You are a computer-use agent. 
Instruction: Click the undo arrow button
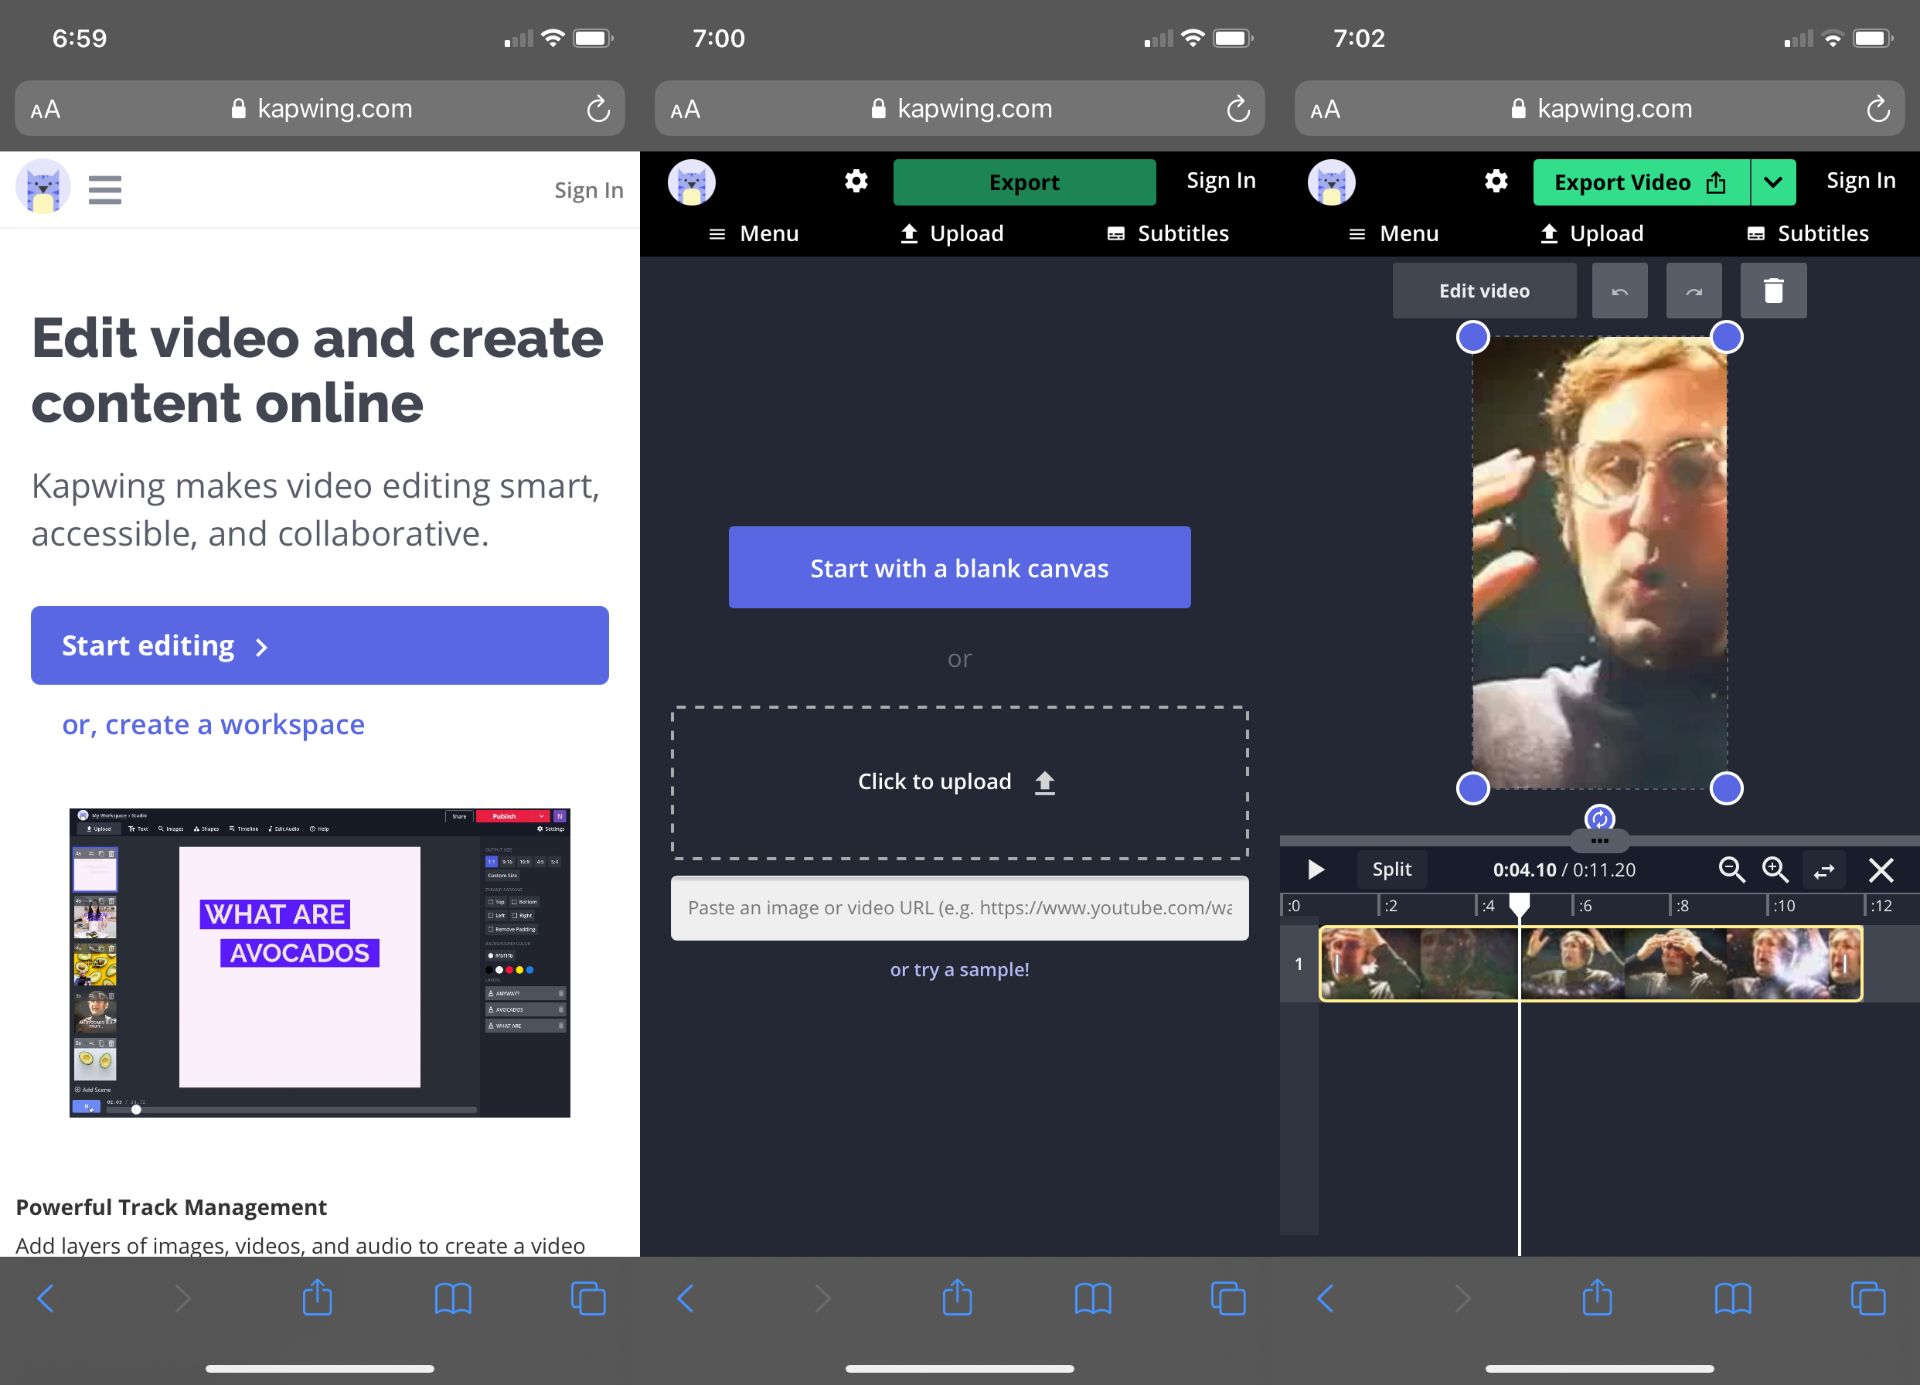tap(1619, 291)
